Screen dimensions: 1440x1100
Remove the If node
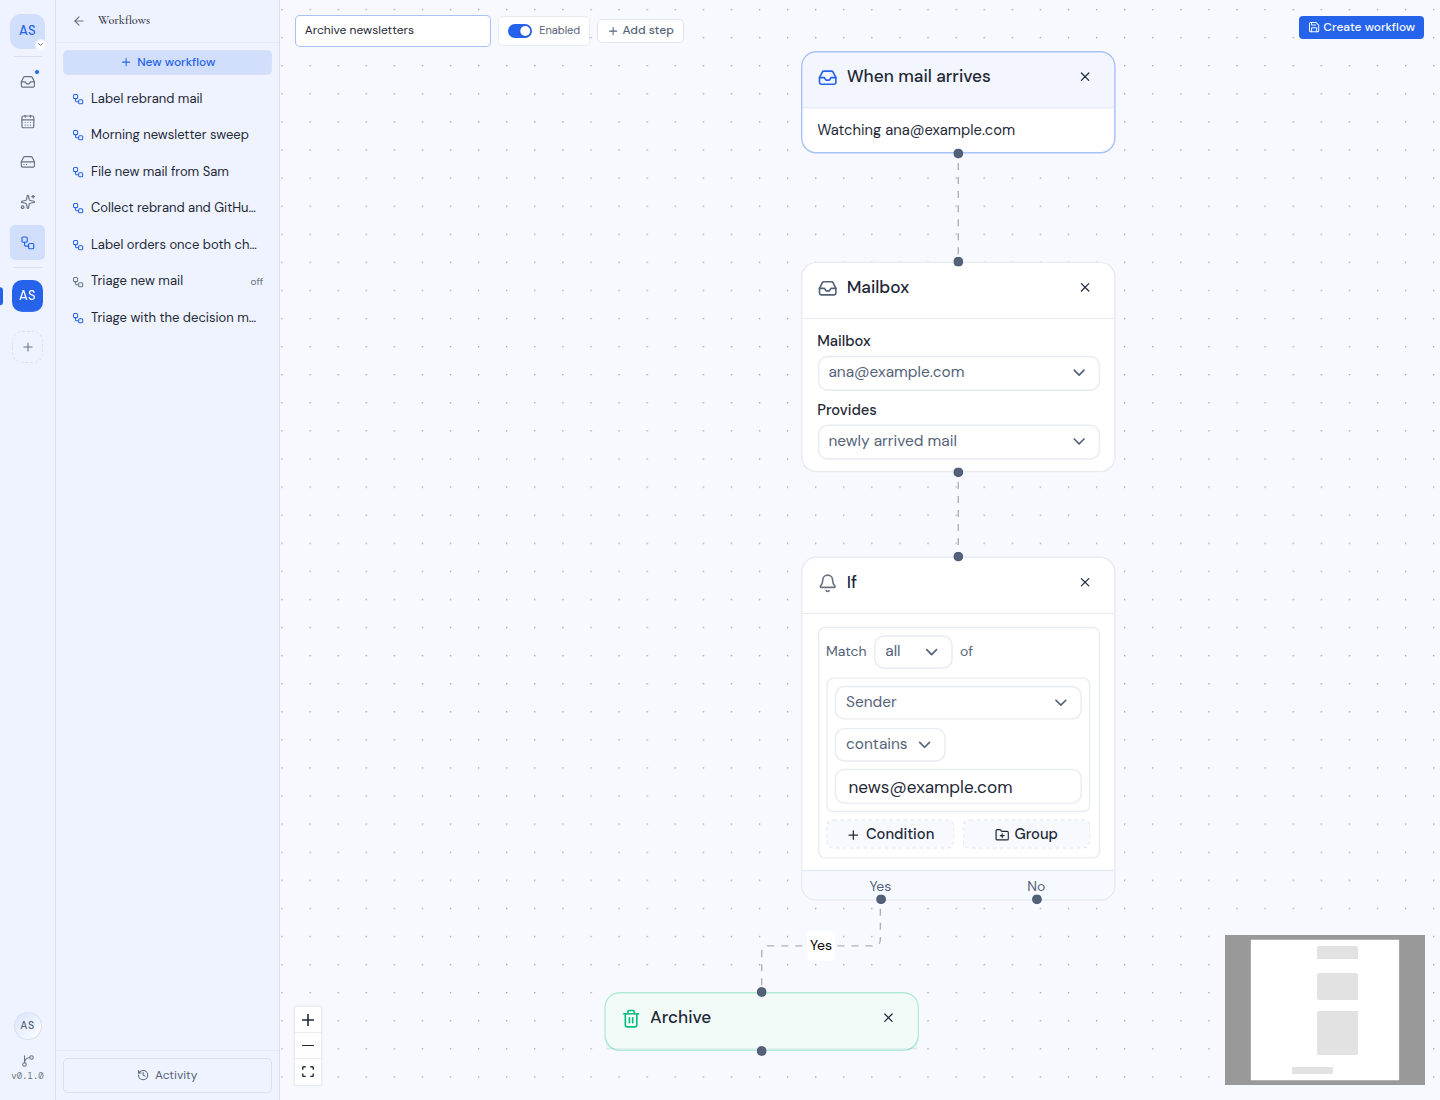[x=1085, y=583]
